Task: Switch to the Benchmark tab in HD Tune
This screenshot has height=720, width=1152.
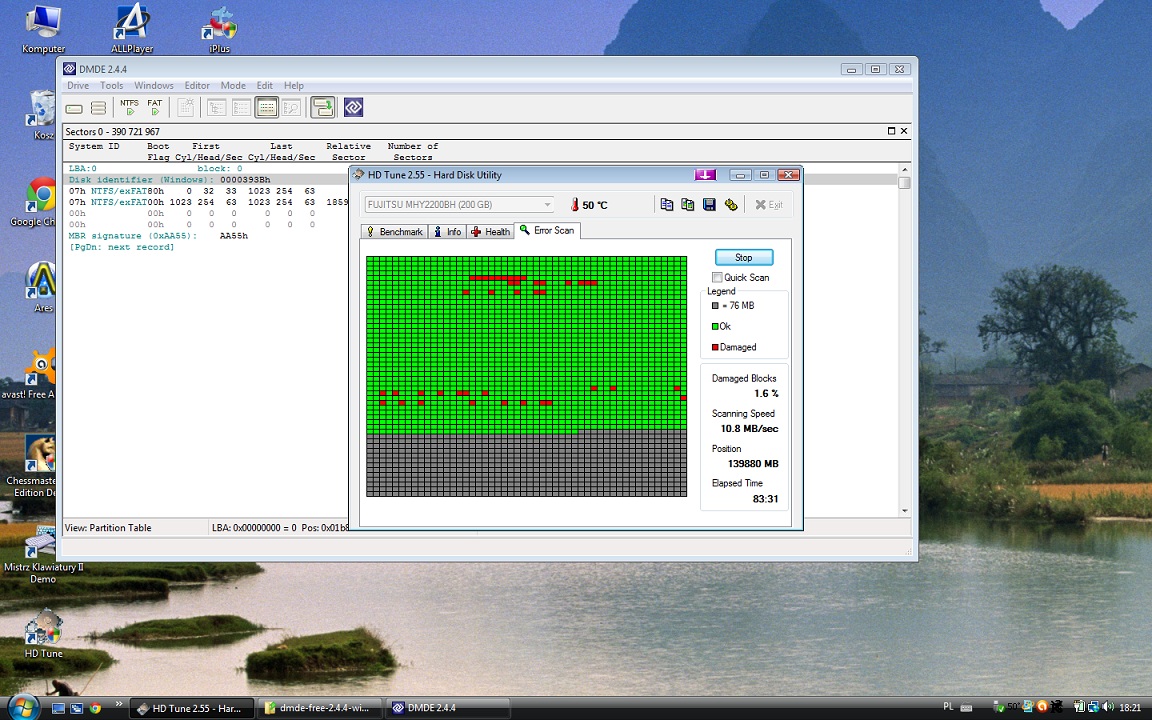Action: (x=395, y=231)
